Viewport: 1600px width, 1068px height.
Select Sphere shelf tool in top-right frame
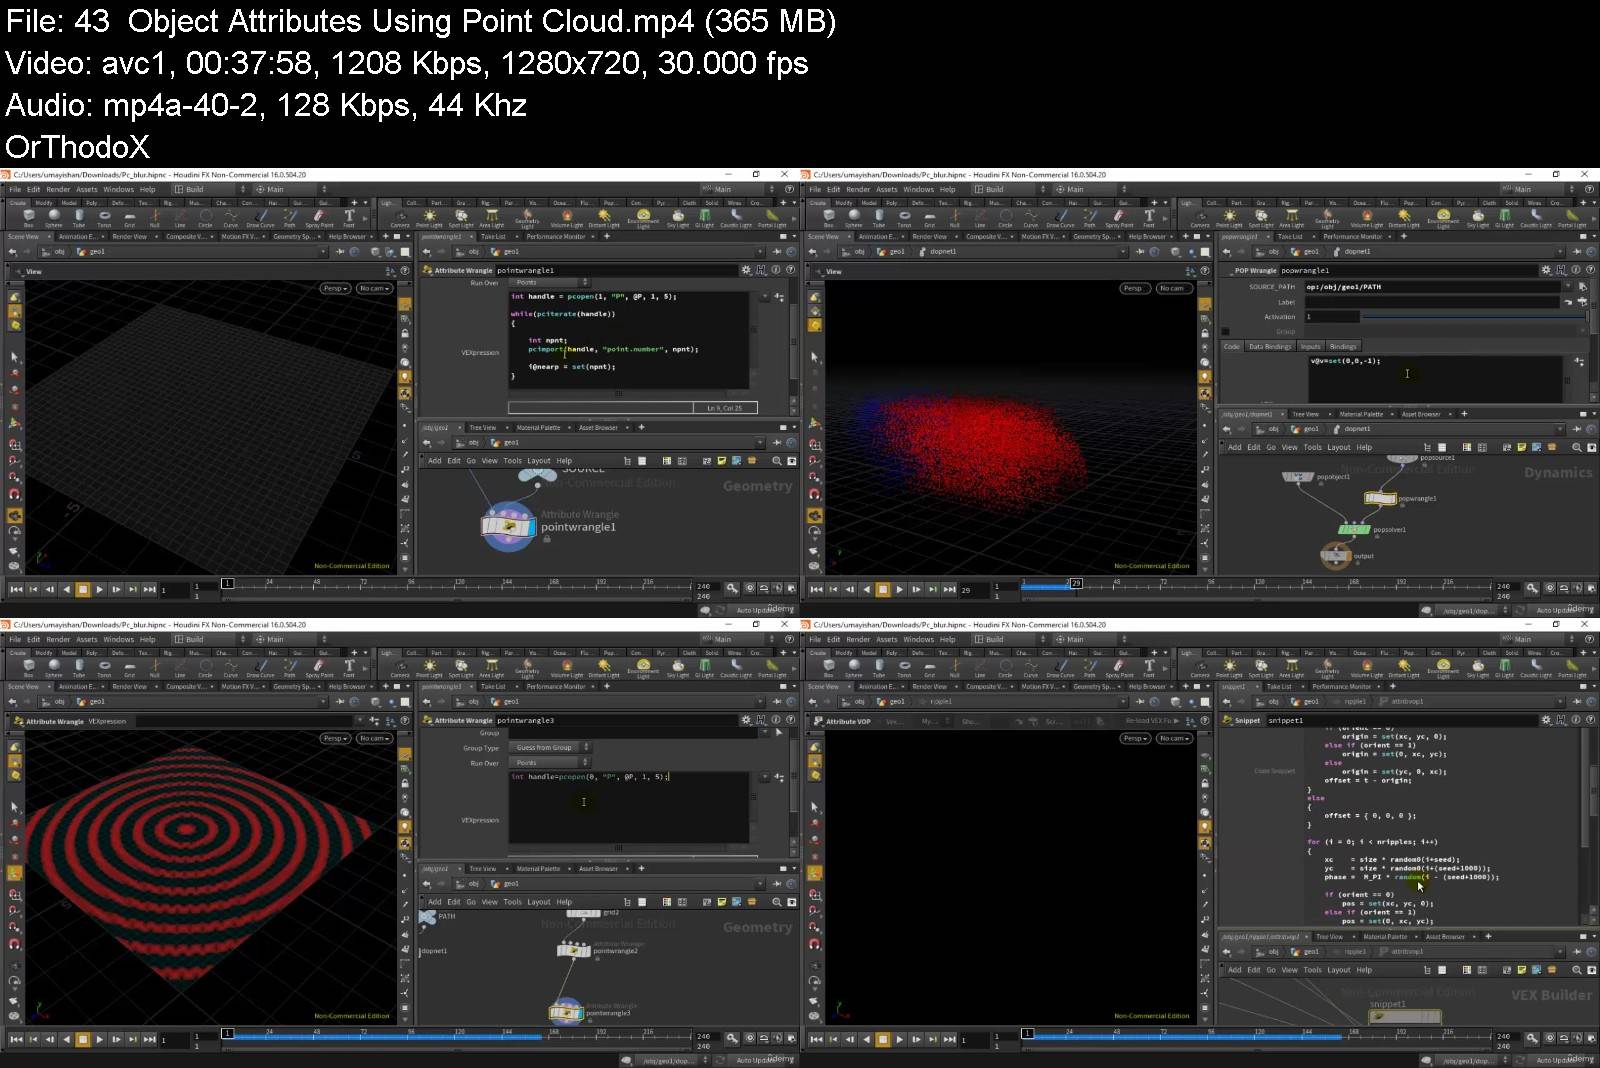[854, 218]
